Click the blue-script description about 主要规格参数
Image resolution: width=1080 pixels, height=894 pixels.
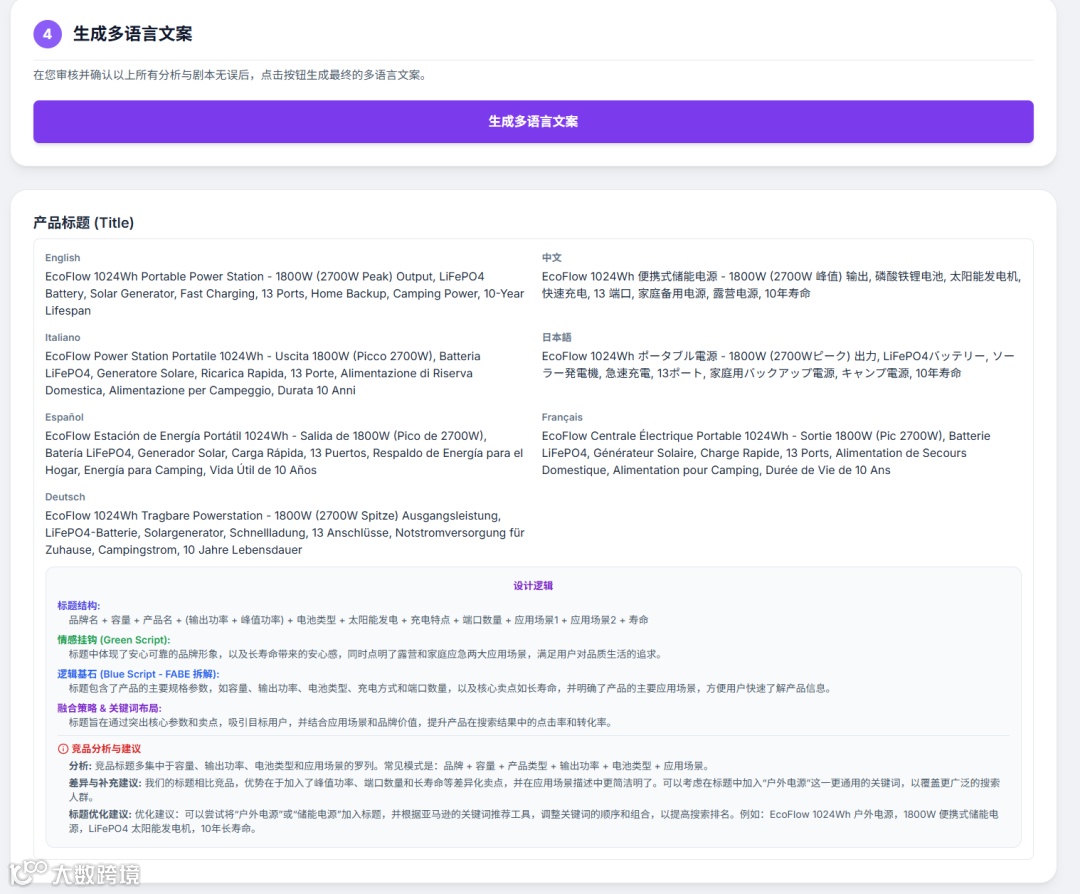click(x=451, y=688)
